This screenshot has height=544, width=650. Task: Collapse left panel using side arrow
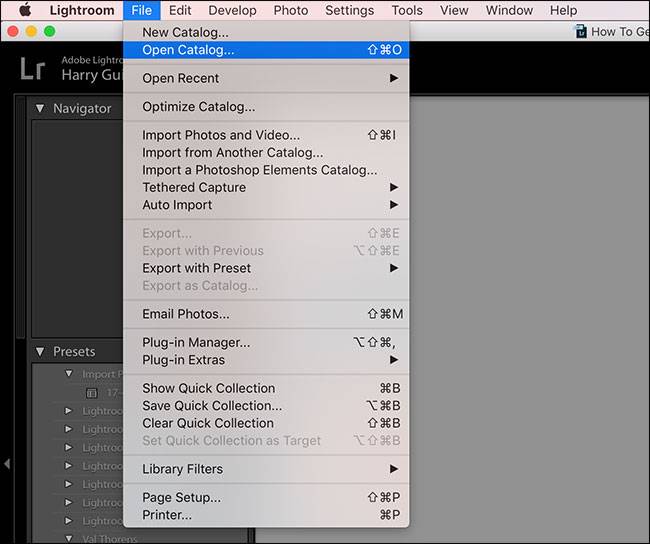pyautogui.click(x=7, y=464)
